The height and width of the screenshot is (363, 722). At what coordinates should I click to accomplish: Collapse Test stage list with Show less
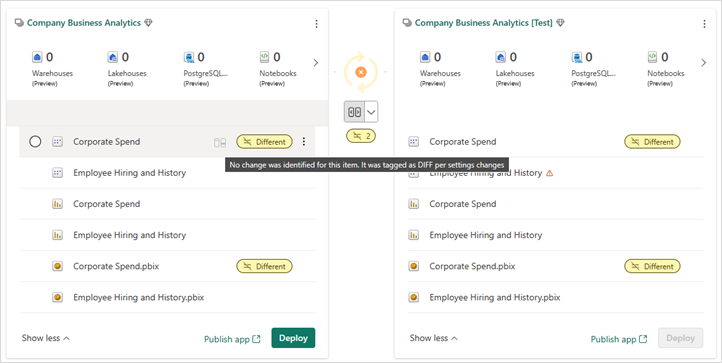[433, 338]
